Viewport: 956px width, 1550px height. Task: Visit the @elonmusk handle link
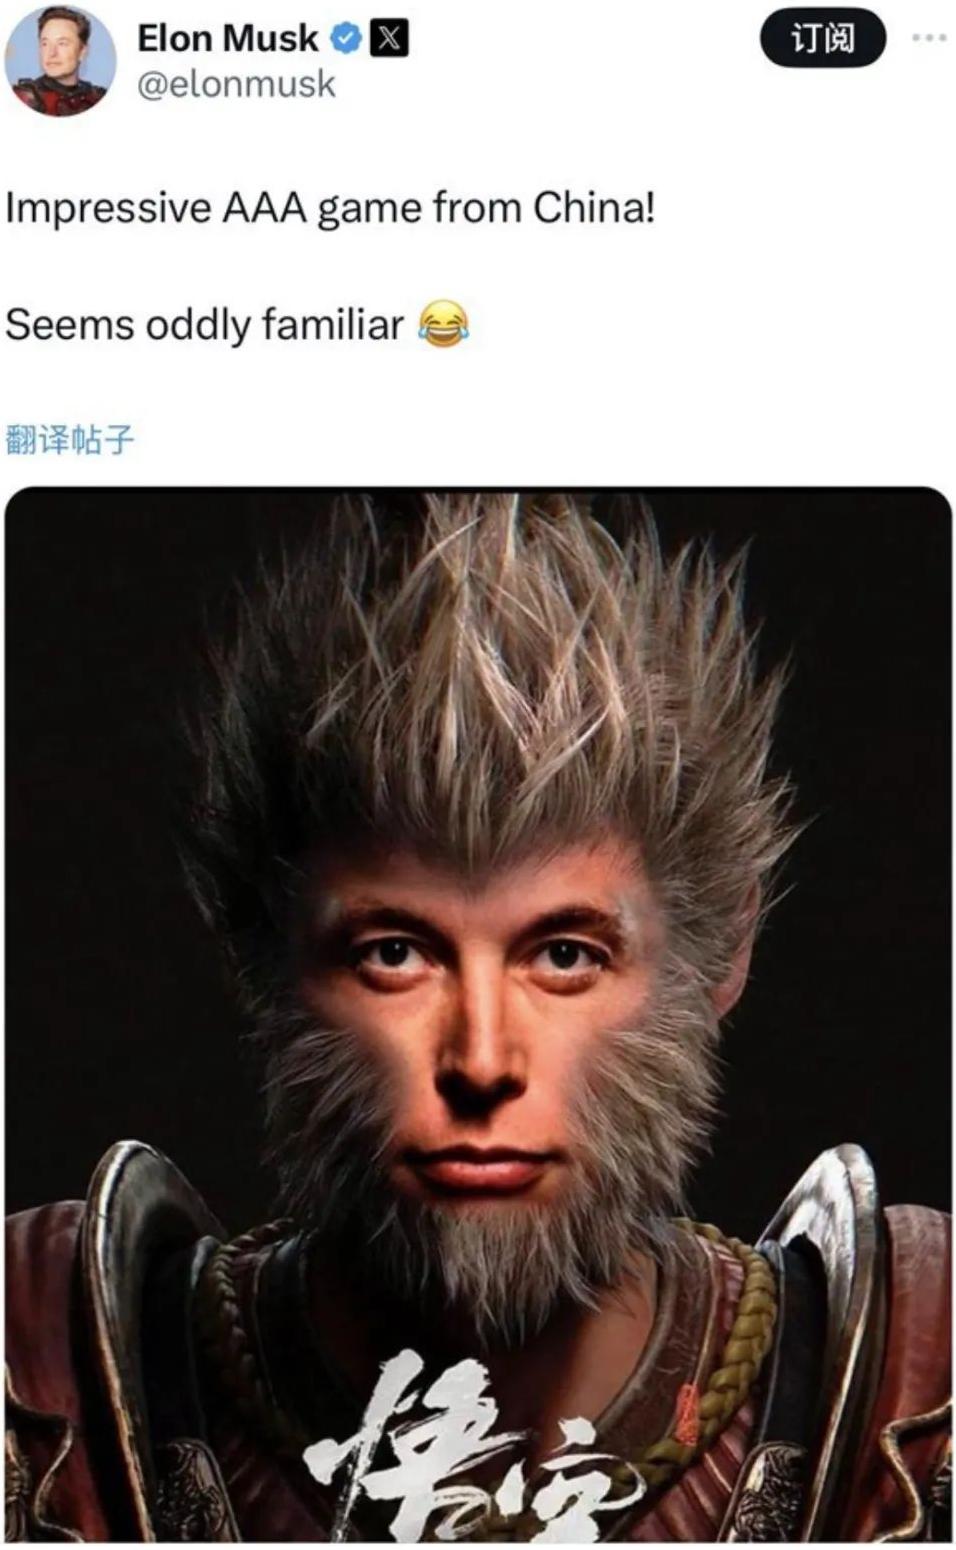click(x=236, y=85)
